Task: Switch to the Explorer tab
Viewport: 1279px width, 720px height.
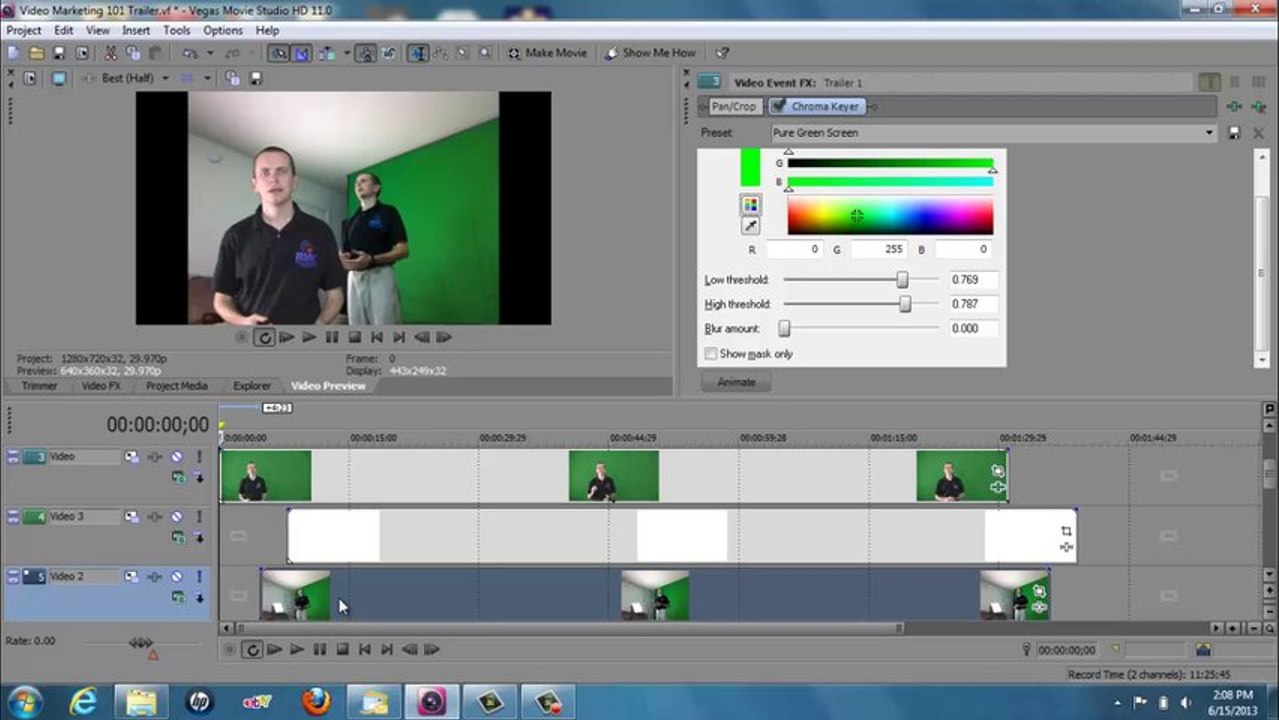Action: tap(252, 386)
